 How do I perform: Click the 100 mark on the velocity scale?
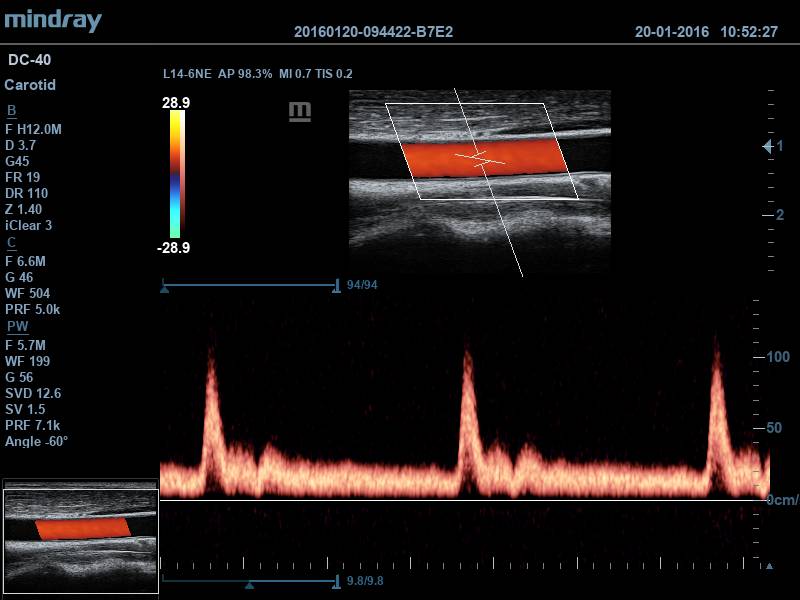pyautogui.click(x=777, y=357)
